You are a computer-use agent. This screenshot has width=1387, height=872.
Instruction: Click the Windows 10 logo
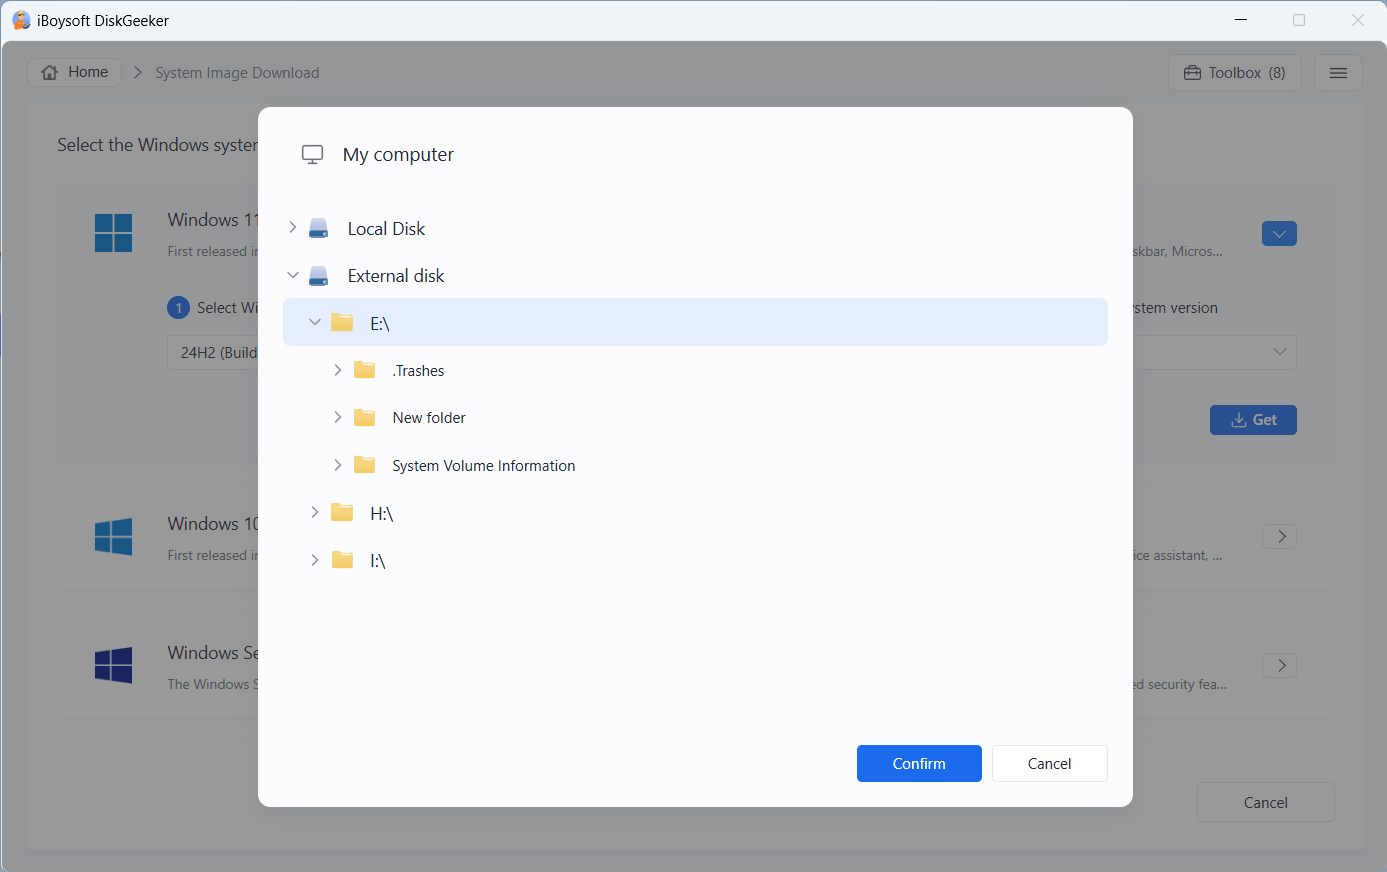[113, 537]
